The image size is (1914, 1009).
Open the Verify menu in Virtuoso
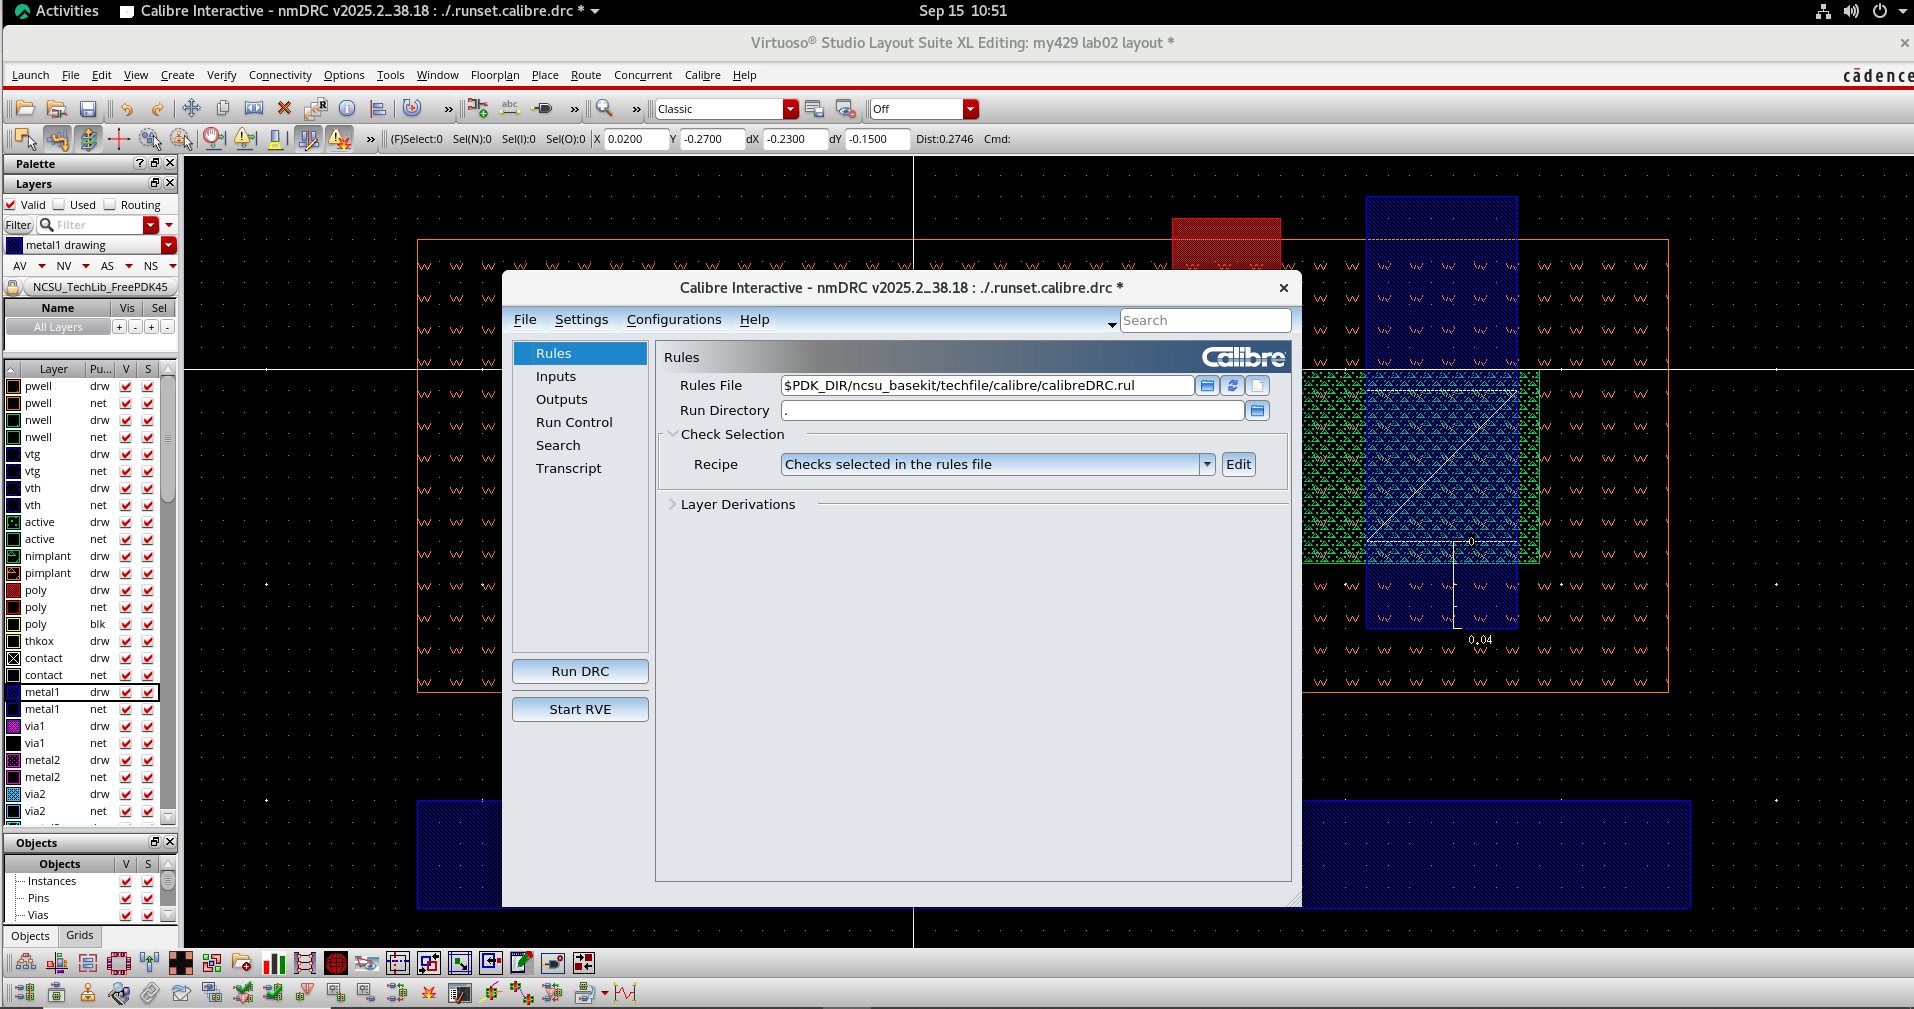[x=221, y=75]
